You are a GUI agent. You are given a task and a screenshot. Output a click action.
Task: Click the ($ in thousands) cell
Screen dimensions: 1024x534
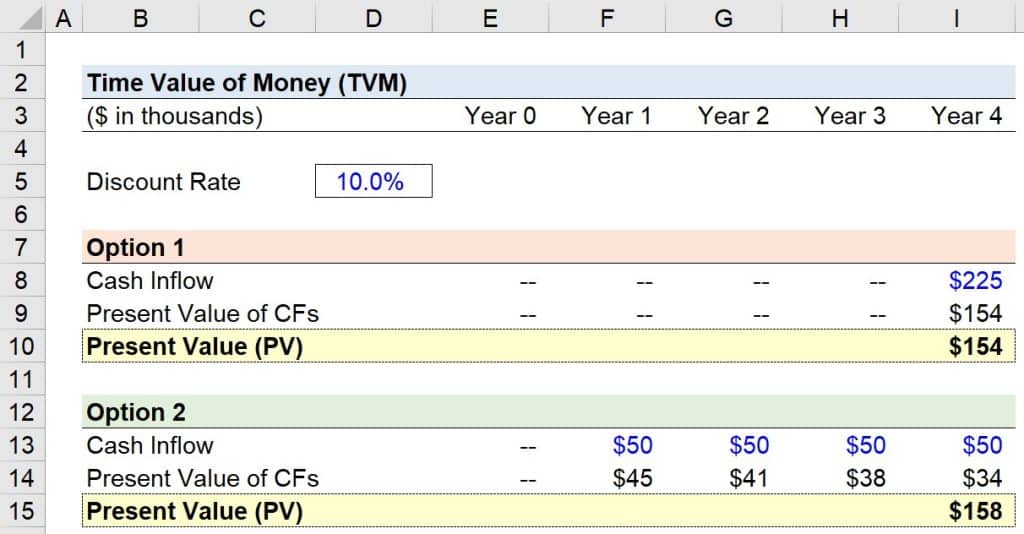click(x=174, y=116)
